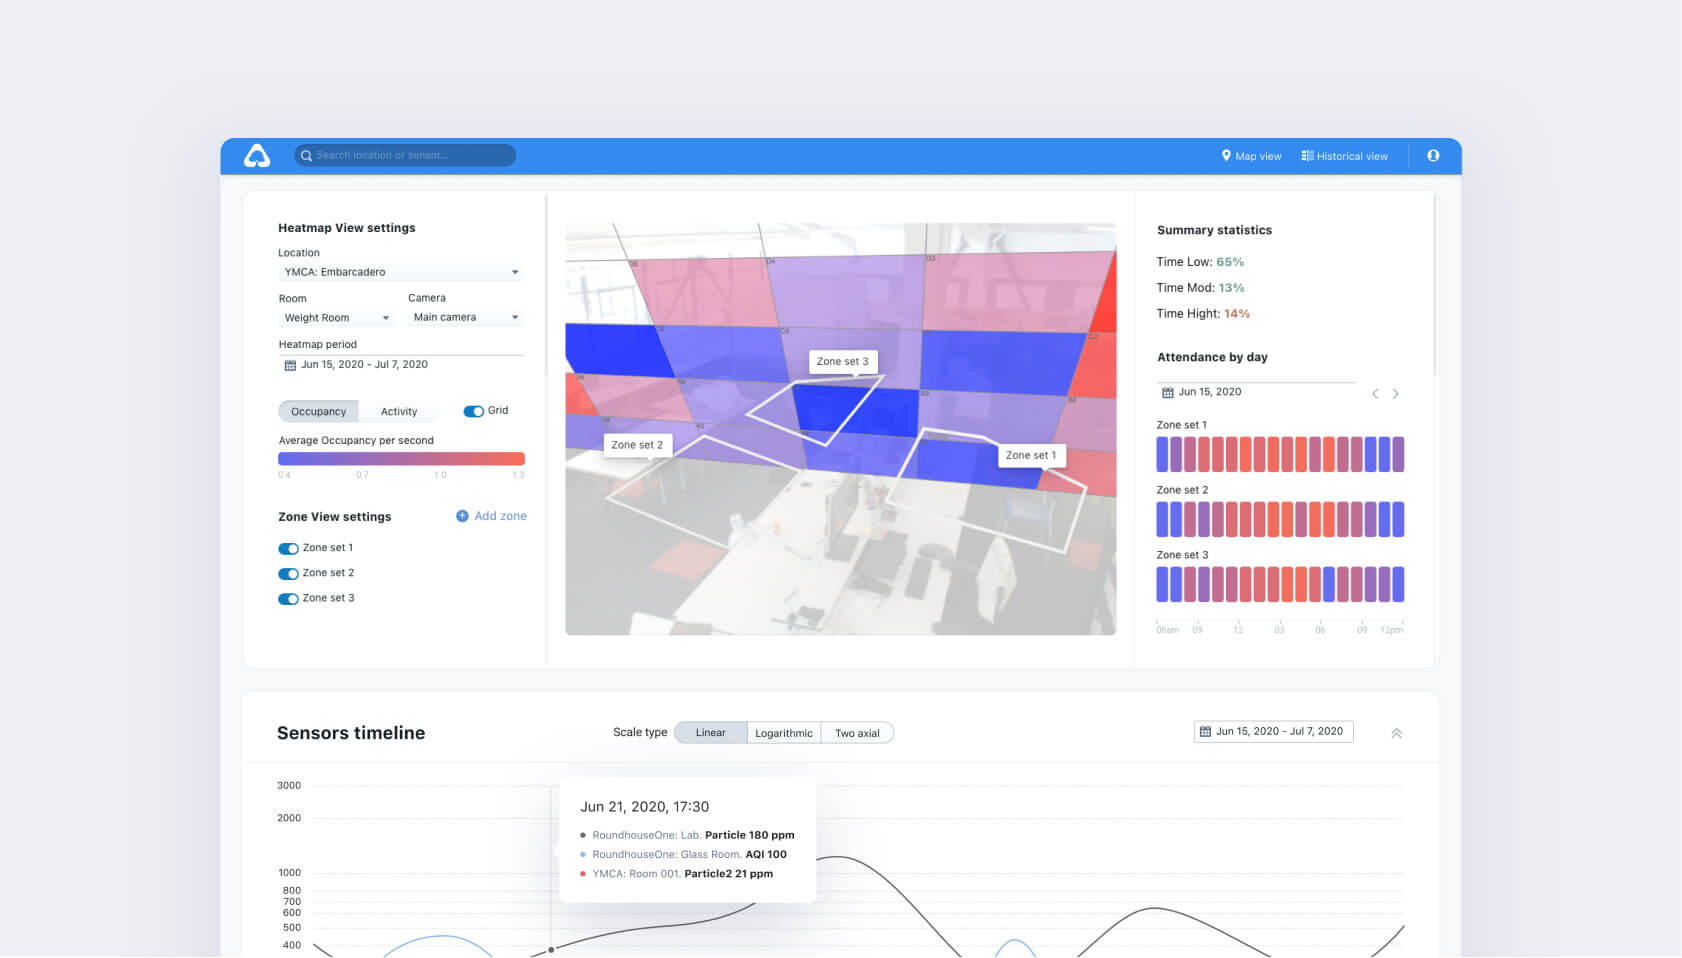Click the YMCA: Room 001 tooltip entry
Image resolution: width=1682 pixels, height=958 pixels.
pos(676,874)
